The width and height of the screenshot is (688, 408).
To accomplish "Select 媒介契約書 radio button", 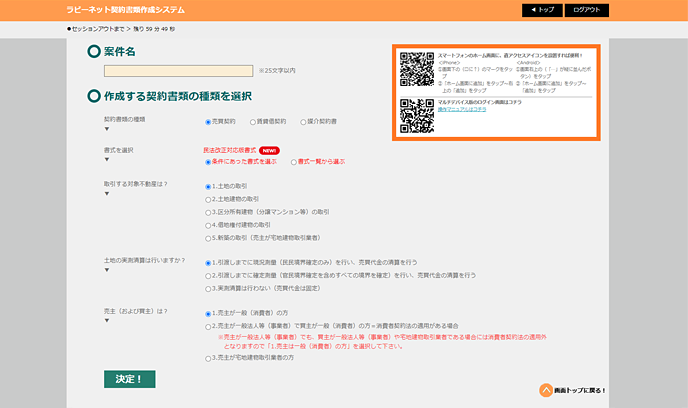I will [x=303, y=122].
